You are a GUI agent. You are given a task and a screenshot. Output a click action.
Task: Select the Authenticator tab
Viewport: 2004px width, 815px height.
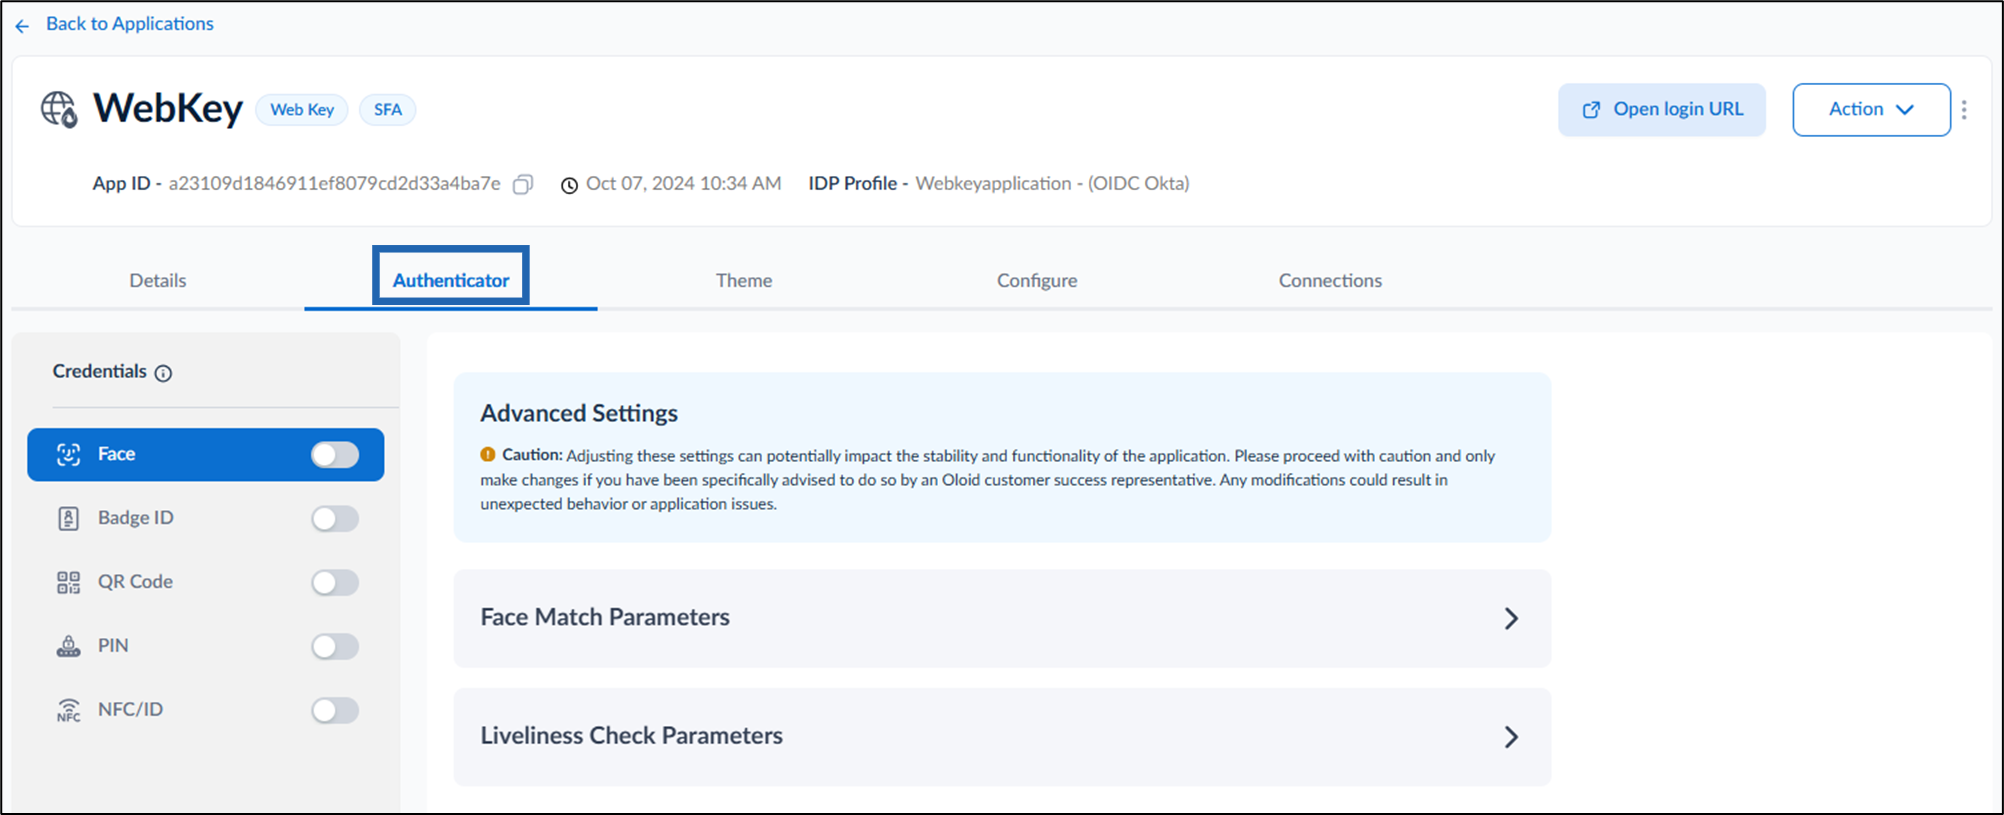pos(451,281)
